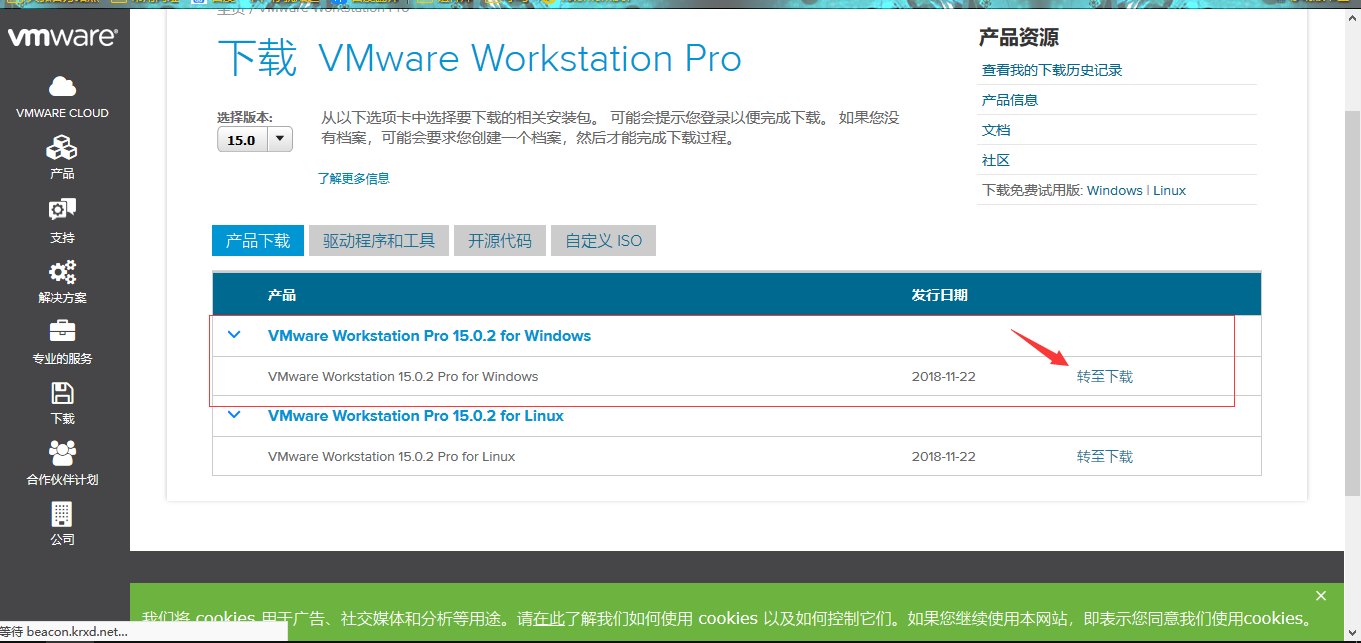Screen dimensions: 1361x643
Task: Click the 产品资源 heading
Action: click(x=1019, y=38)
